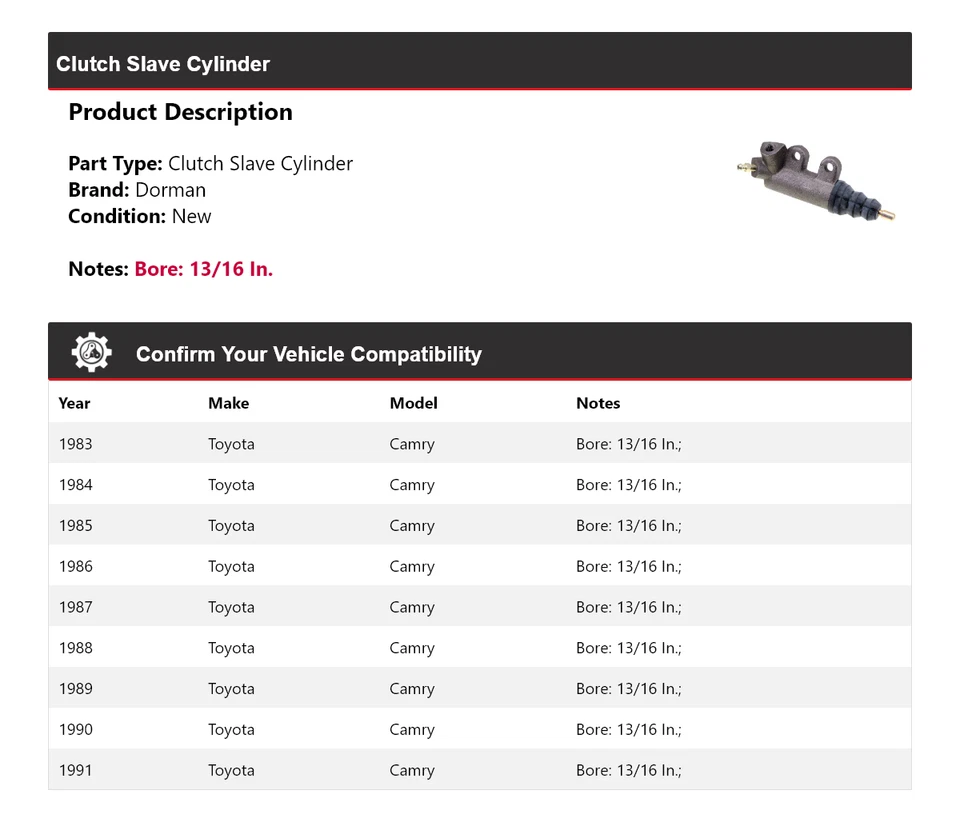The height and width of the screenshot is (822, 960).
Task: Click the Model column header
Action: [x=413, y=403]
